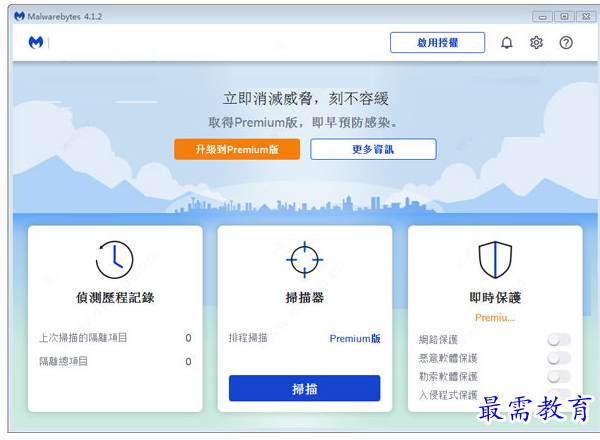Viewport: 600px width, 440px height.
Task: Open 偵測歷程記錄 card title
Action: [x=115, y=298]
